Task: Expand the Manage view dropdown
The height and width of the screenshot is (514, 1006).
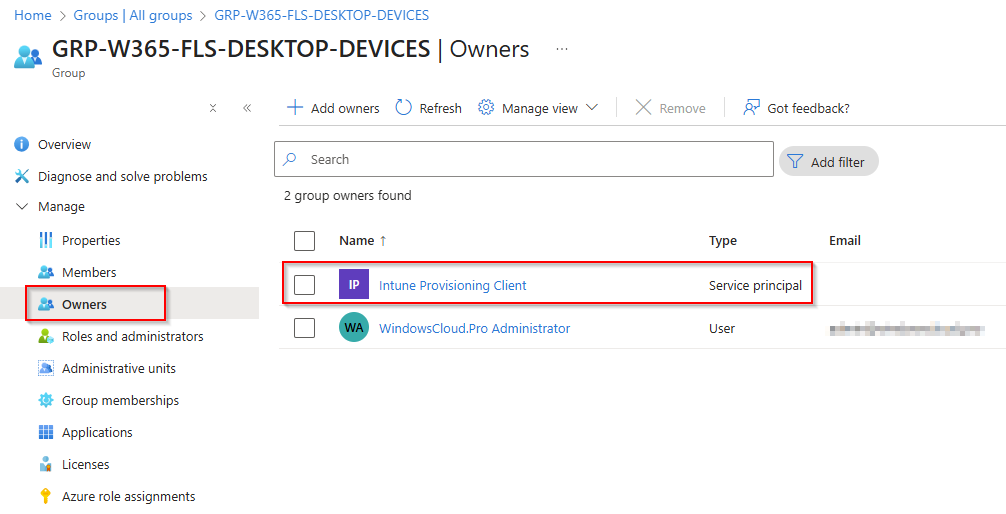Action: point(591,108)
